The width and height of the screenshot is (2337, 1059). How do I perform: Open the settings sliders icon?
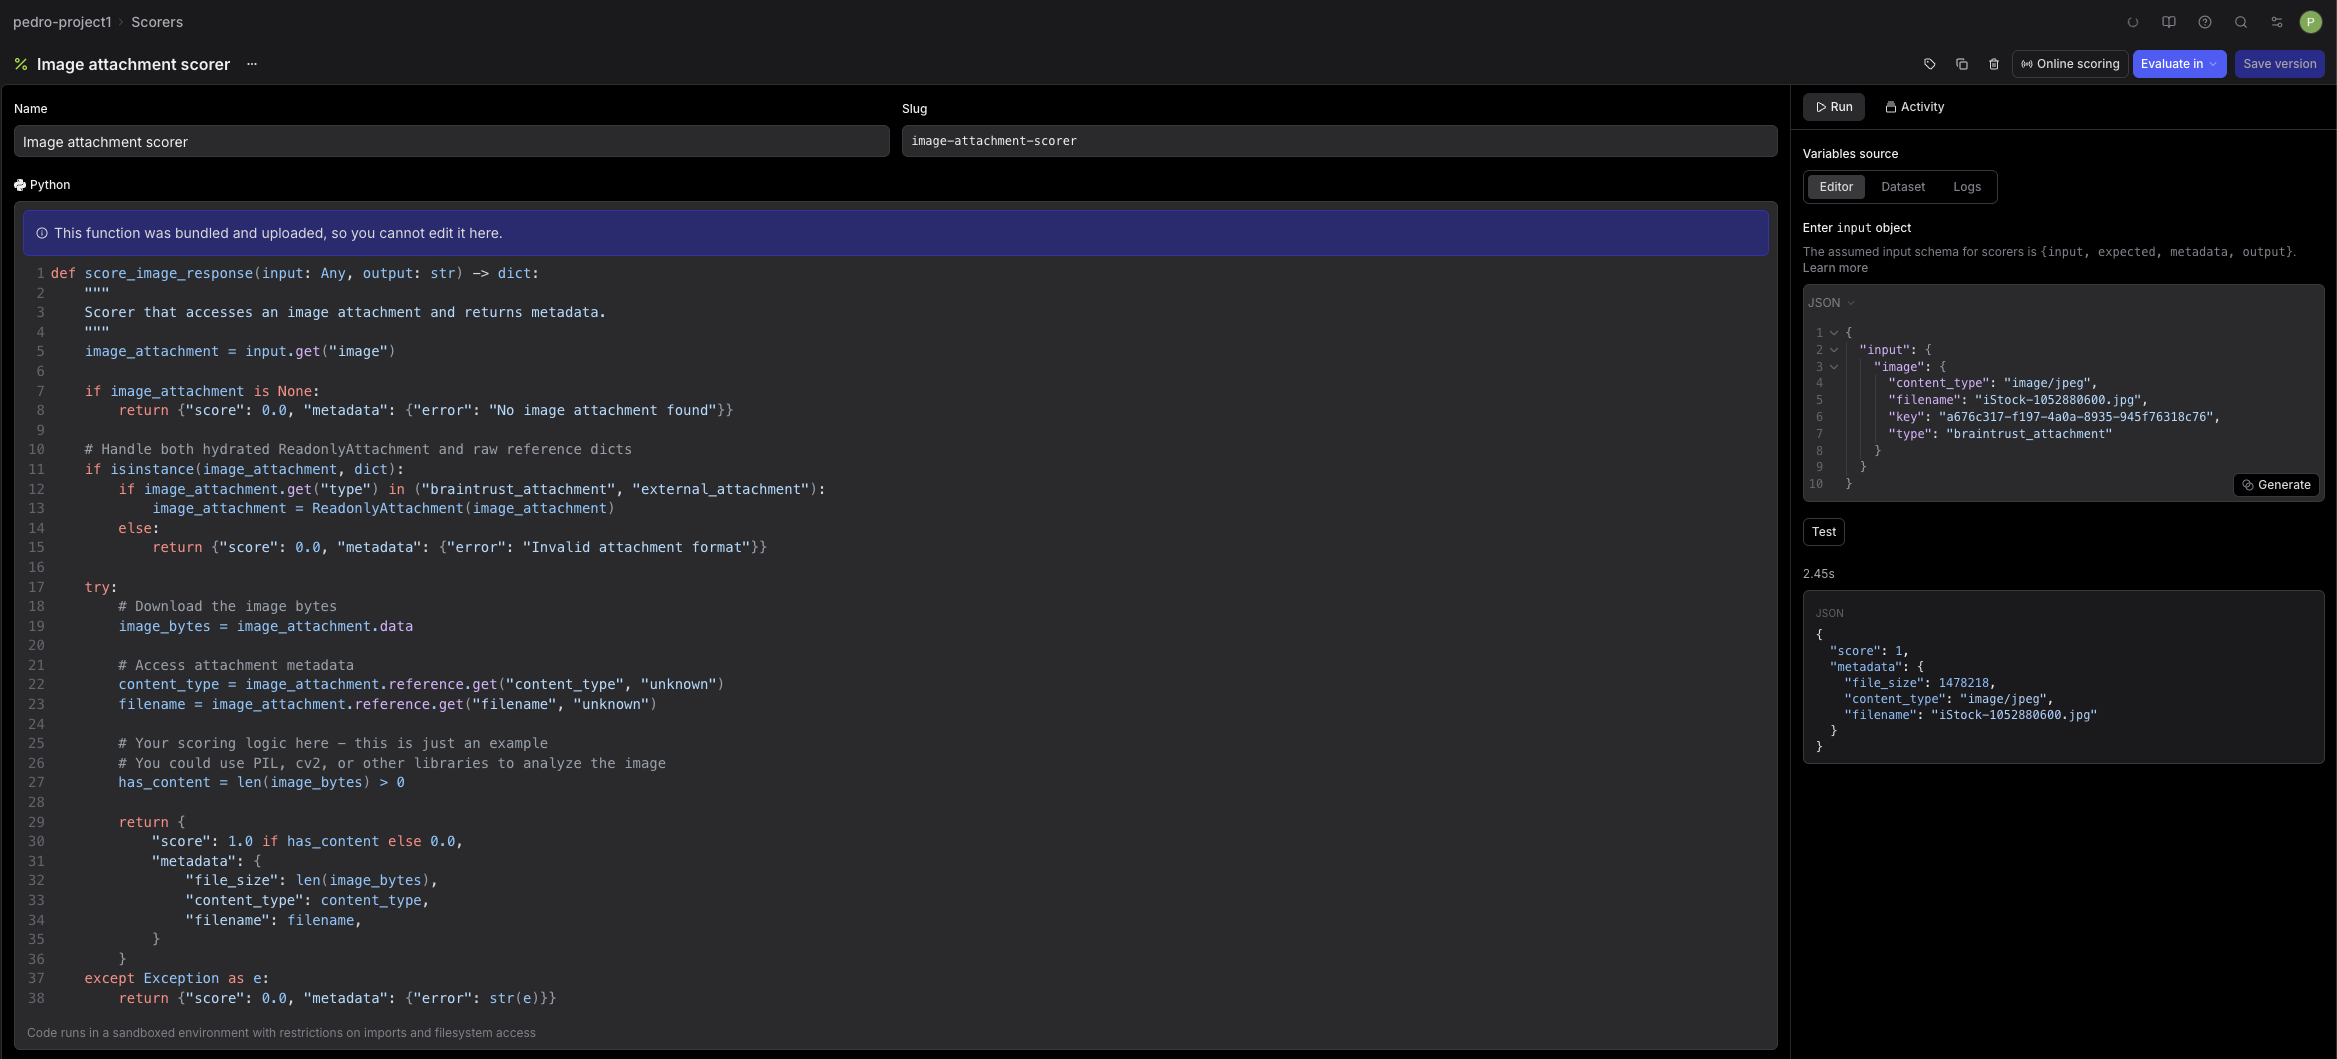2276,22
